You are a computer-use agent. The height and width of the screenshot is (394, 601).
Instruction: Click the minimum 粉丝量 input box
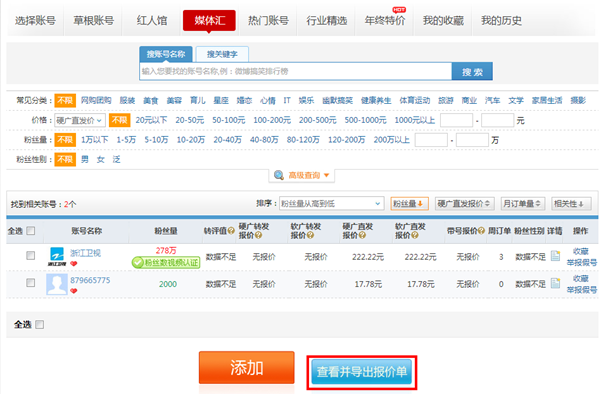pyautogui.click(x=431, y=140)
